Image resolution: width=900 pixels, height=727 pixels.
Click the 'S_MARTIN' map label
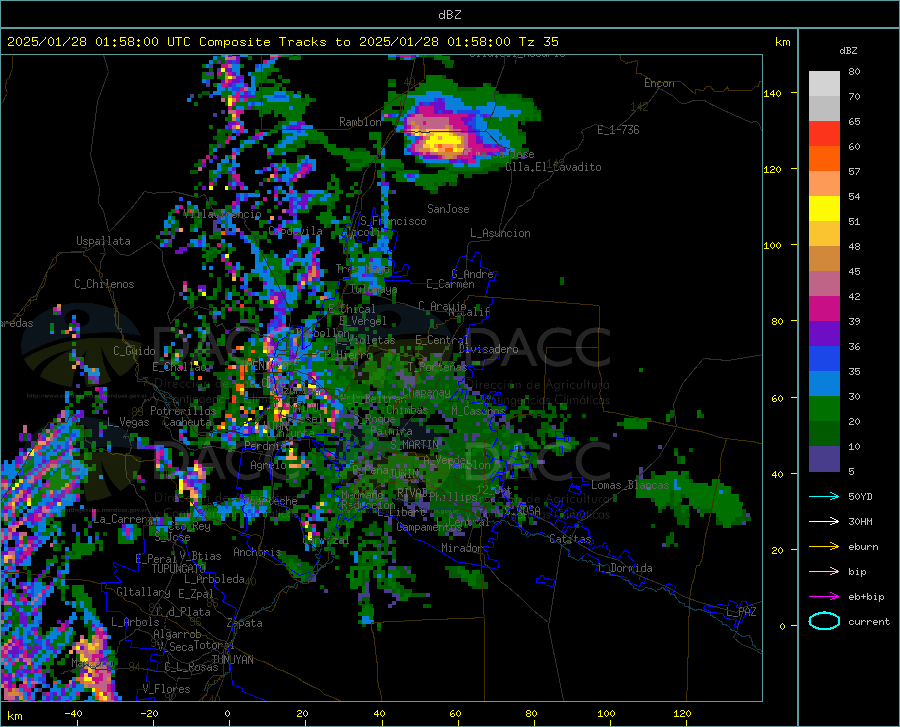(414, 445)
